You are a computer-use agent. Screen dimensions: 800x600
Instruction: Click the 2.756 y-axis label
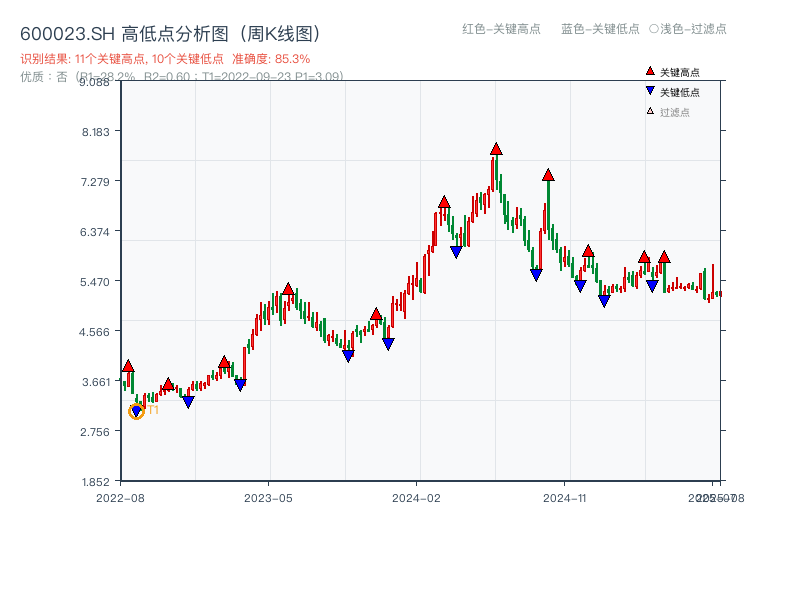(x=95, y=432)
